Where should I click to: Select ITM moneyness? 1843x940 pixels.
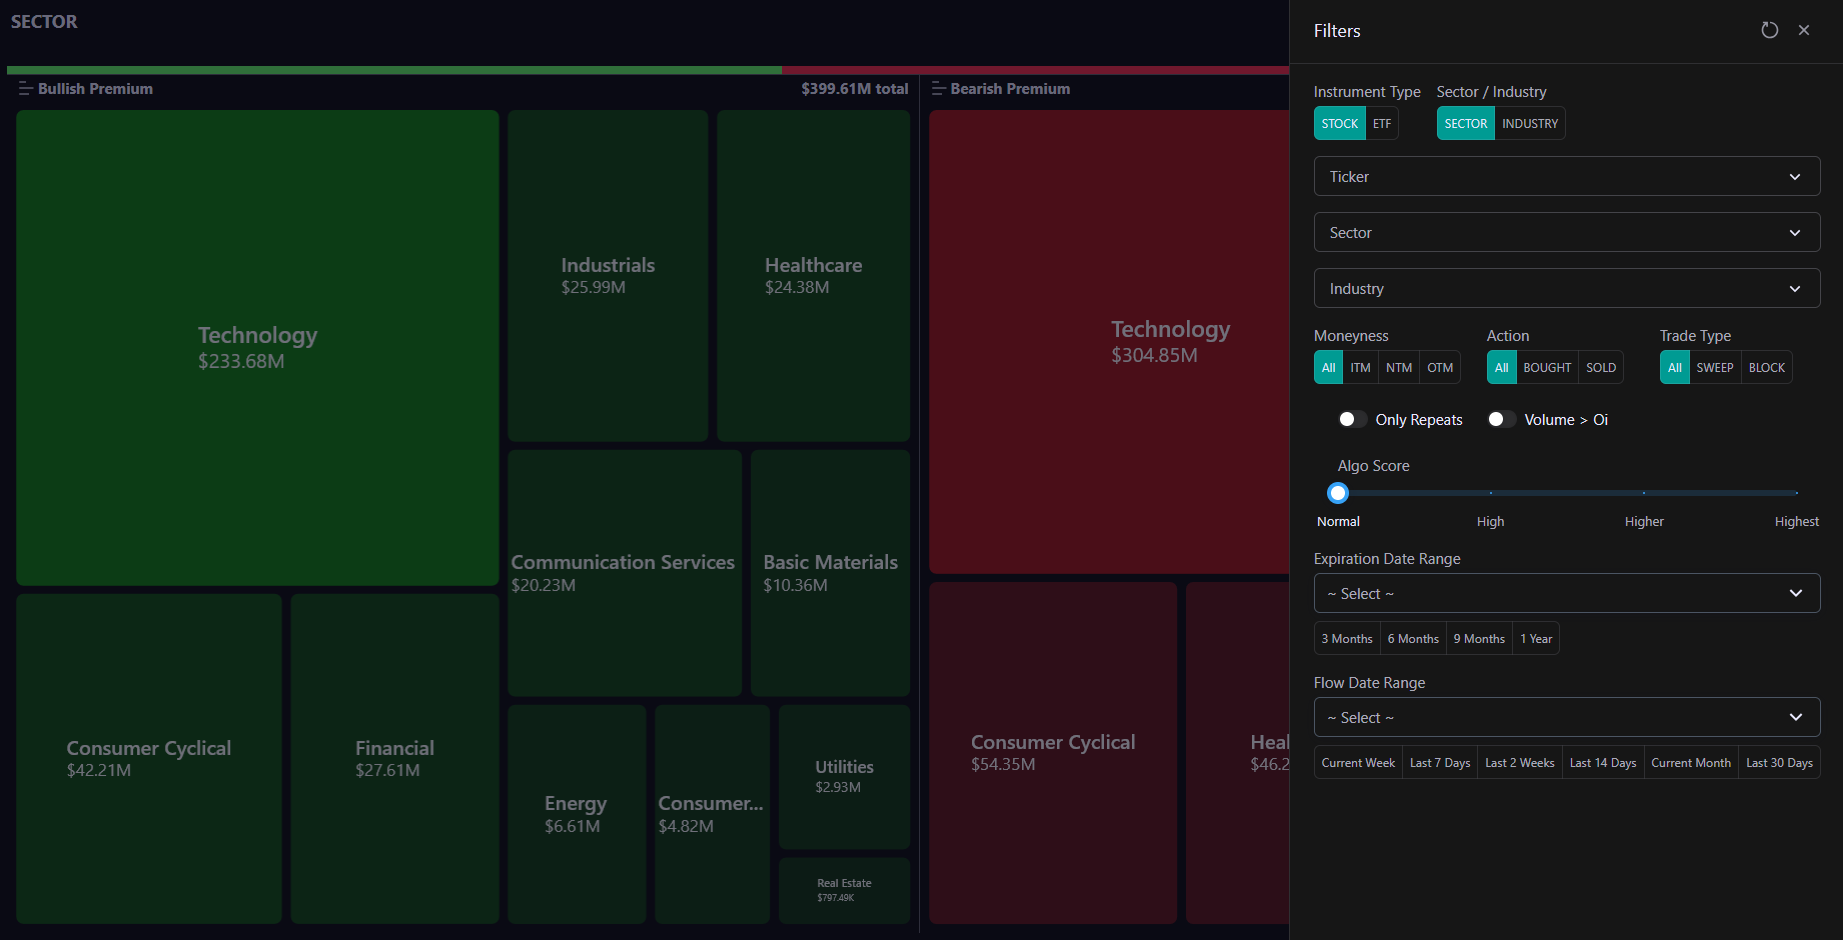(1361, 368)
